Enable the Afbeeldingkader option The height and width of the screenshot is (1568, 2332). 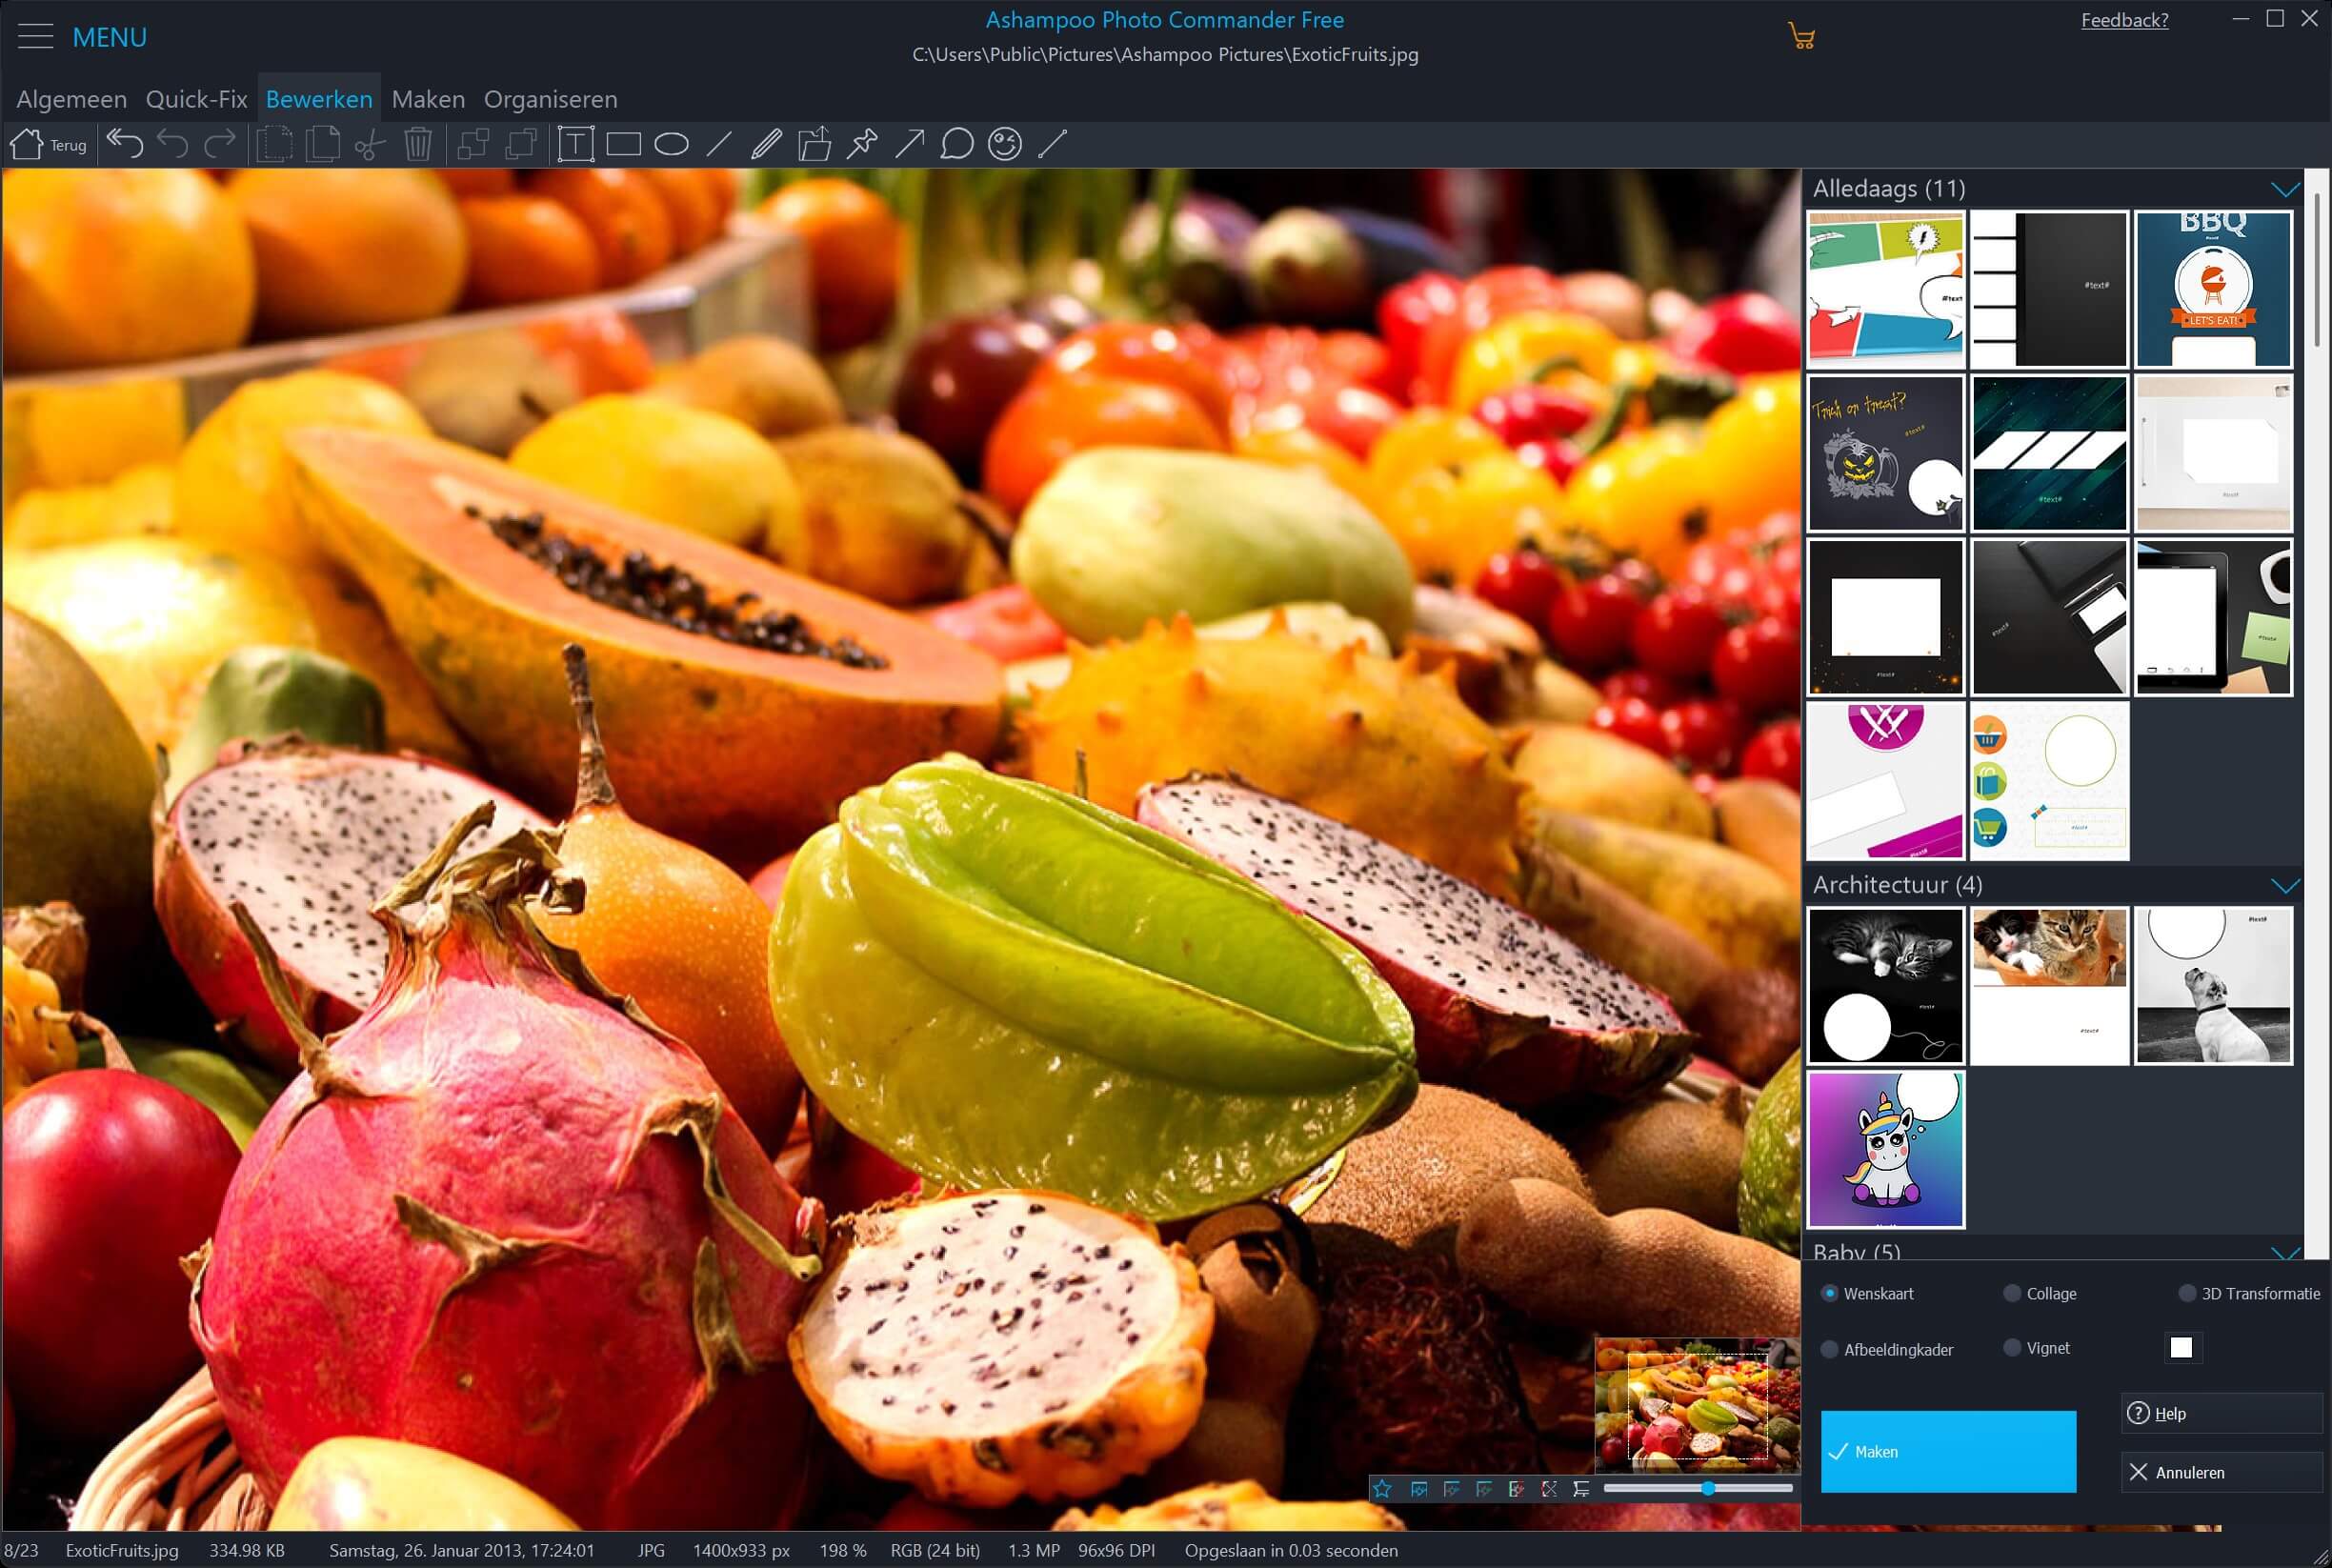pyautogui.click(x=1829, y=1349)
